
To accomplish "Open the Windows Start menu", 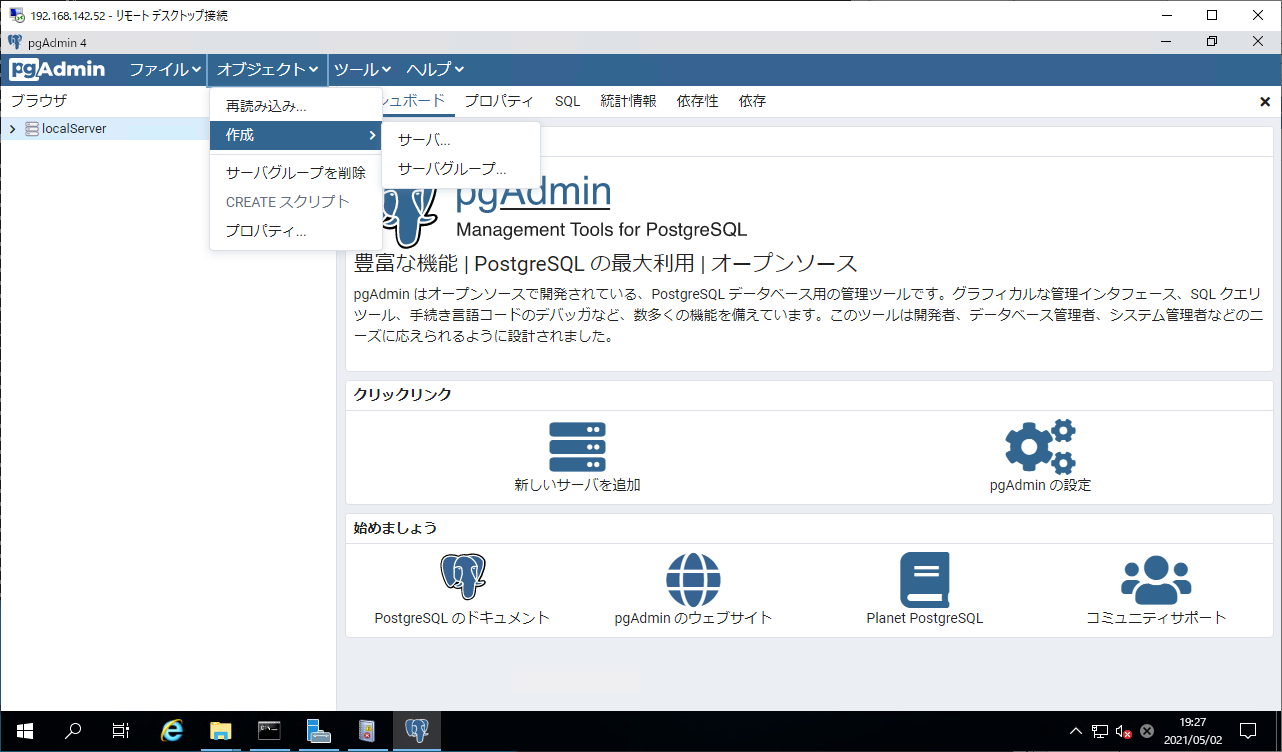I will pos(24,730).
